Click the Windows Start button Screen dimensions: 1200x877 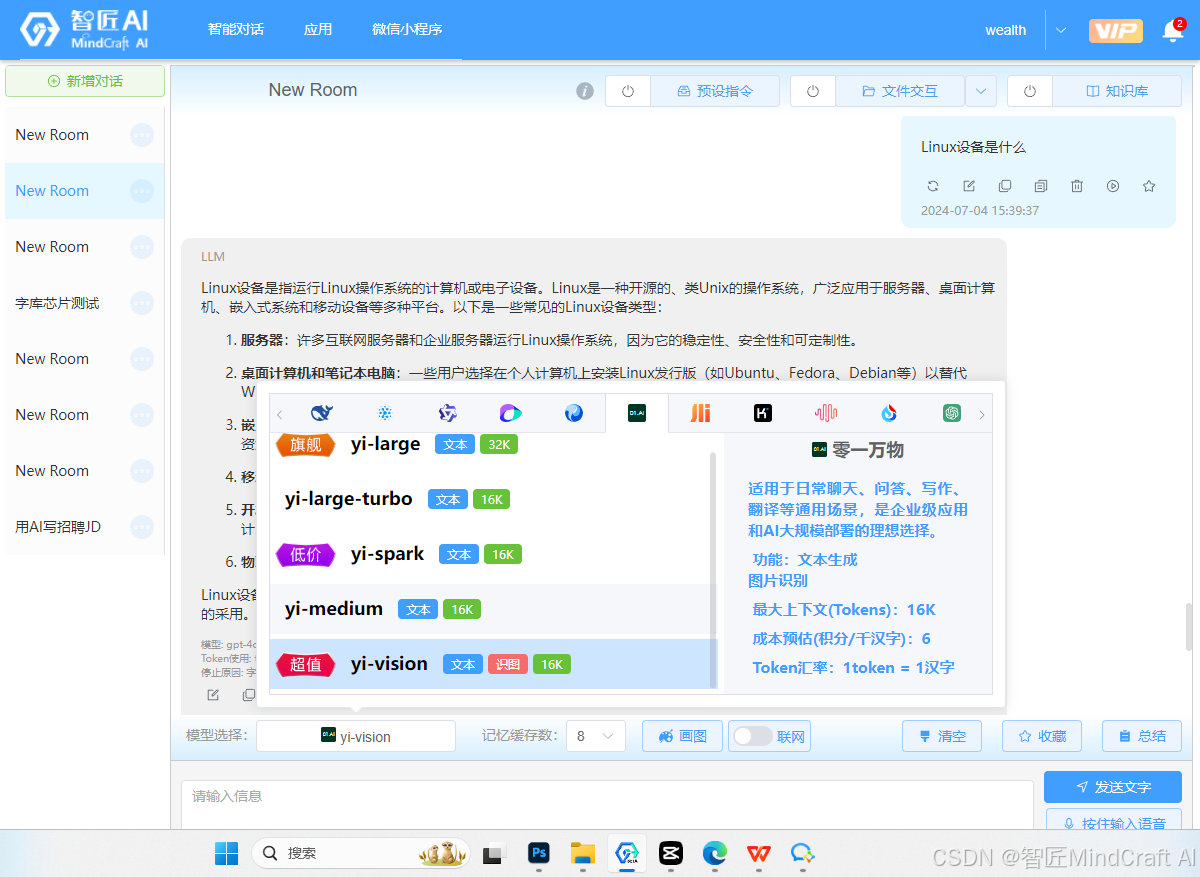pyautogui.click(x=227, y=853)
